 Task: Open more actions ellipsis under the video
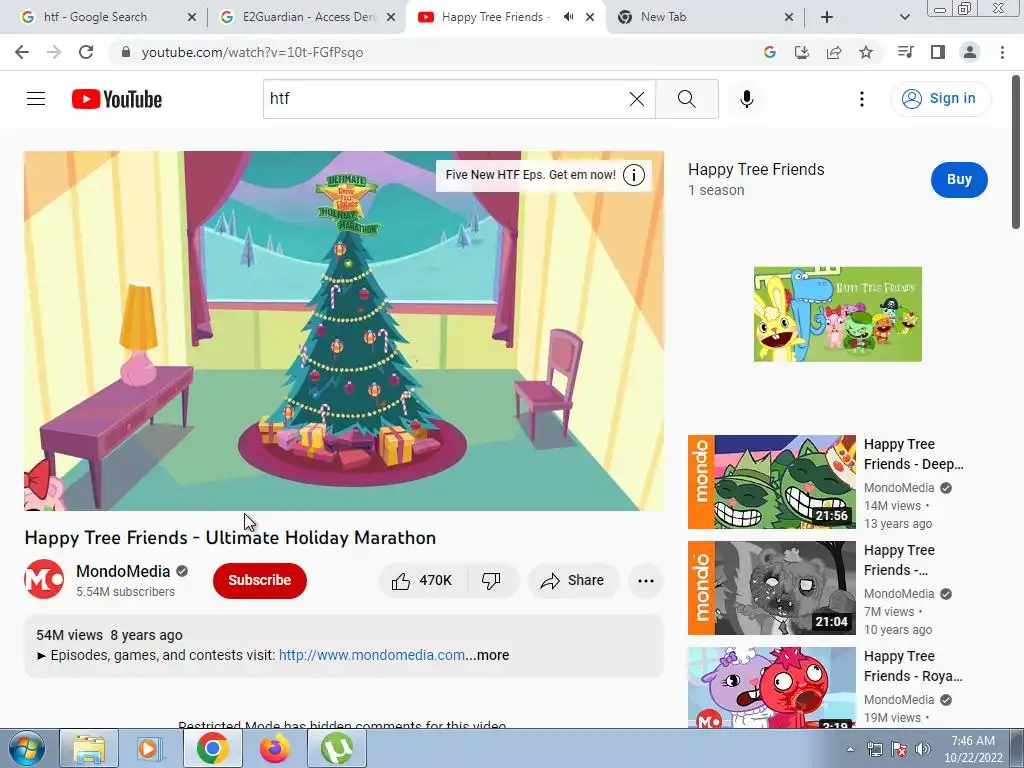[x=645, y=581]
